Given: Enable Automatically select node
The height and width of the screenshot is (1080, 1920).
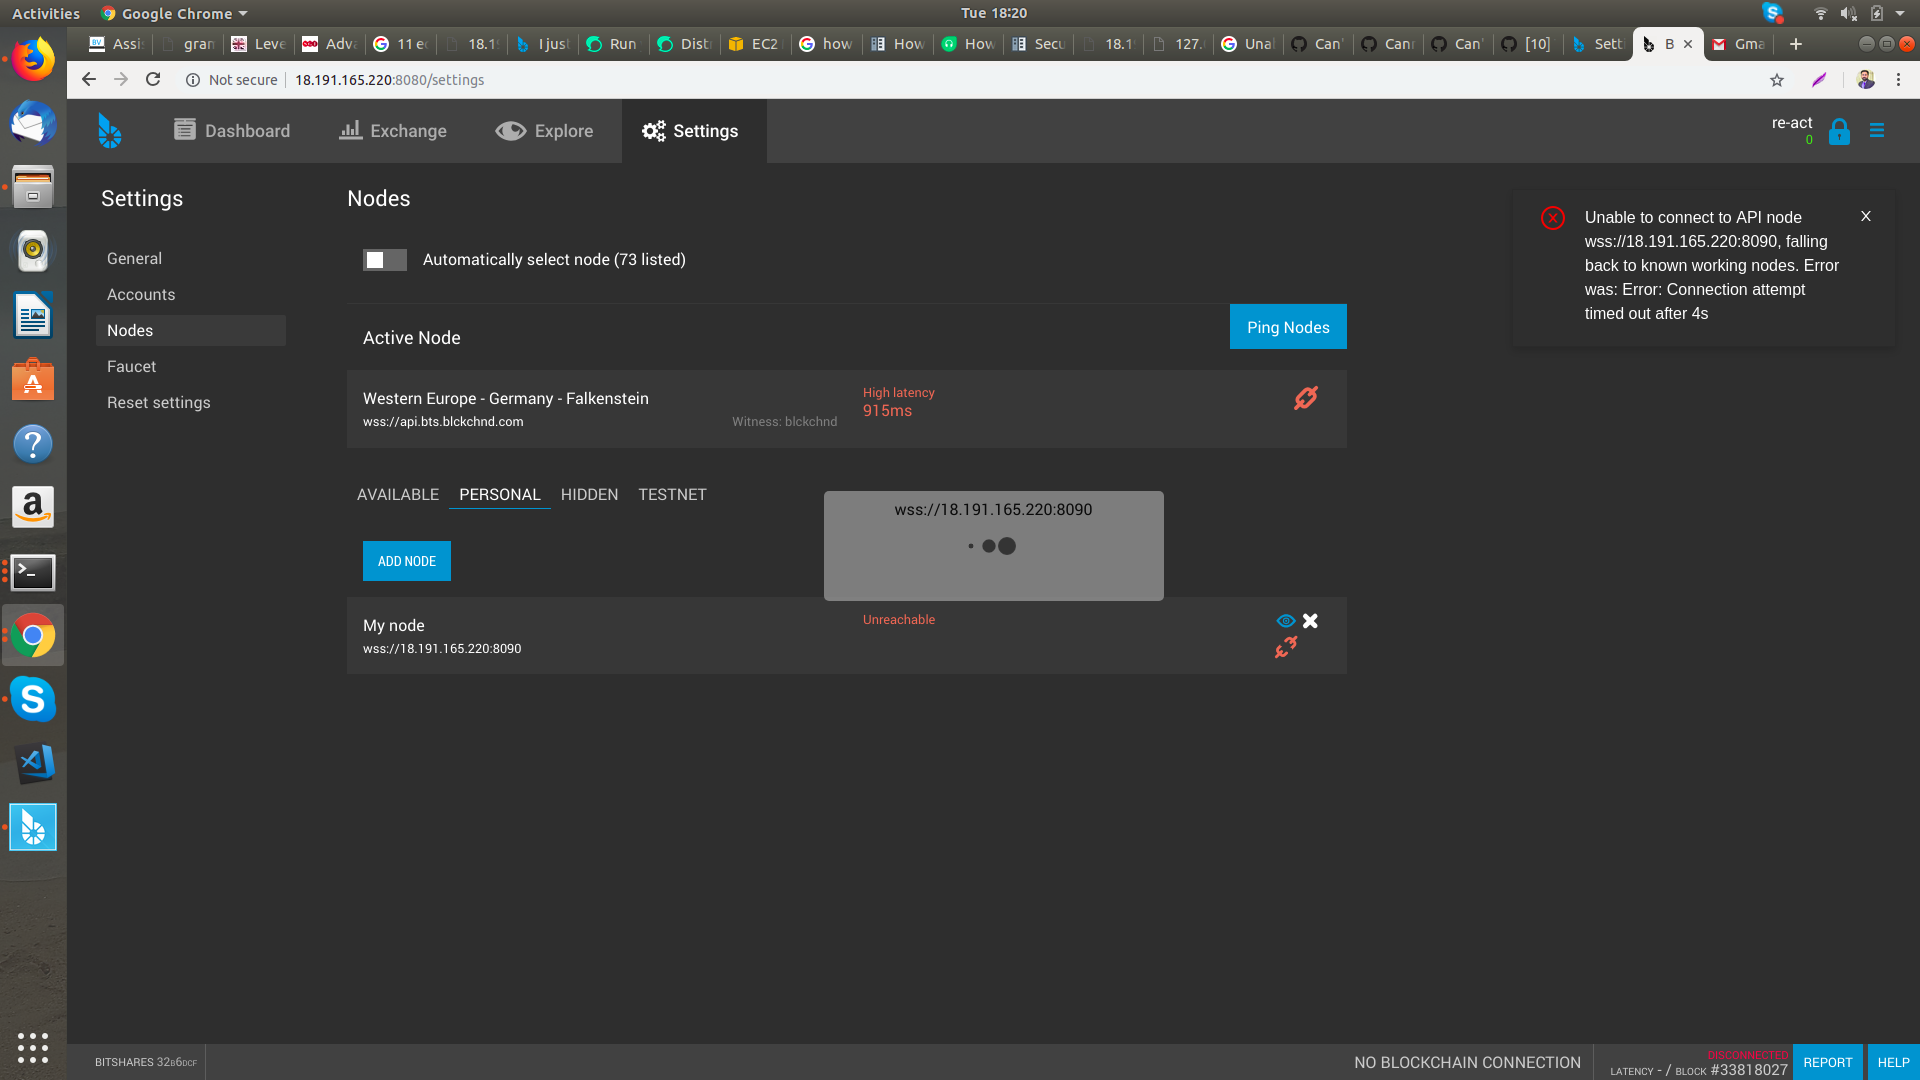Looking at the screenshot, I should [384, 259].
